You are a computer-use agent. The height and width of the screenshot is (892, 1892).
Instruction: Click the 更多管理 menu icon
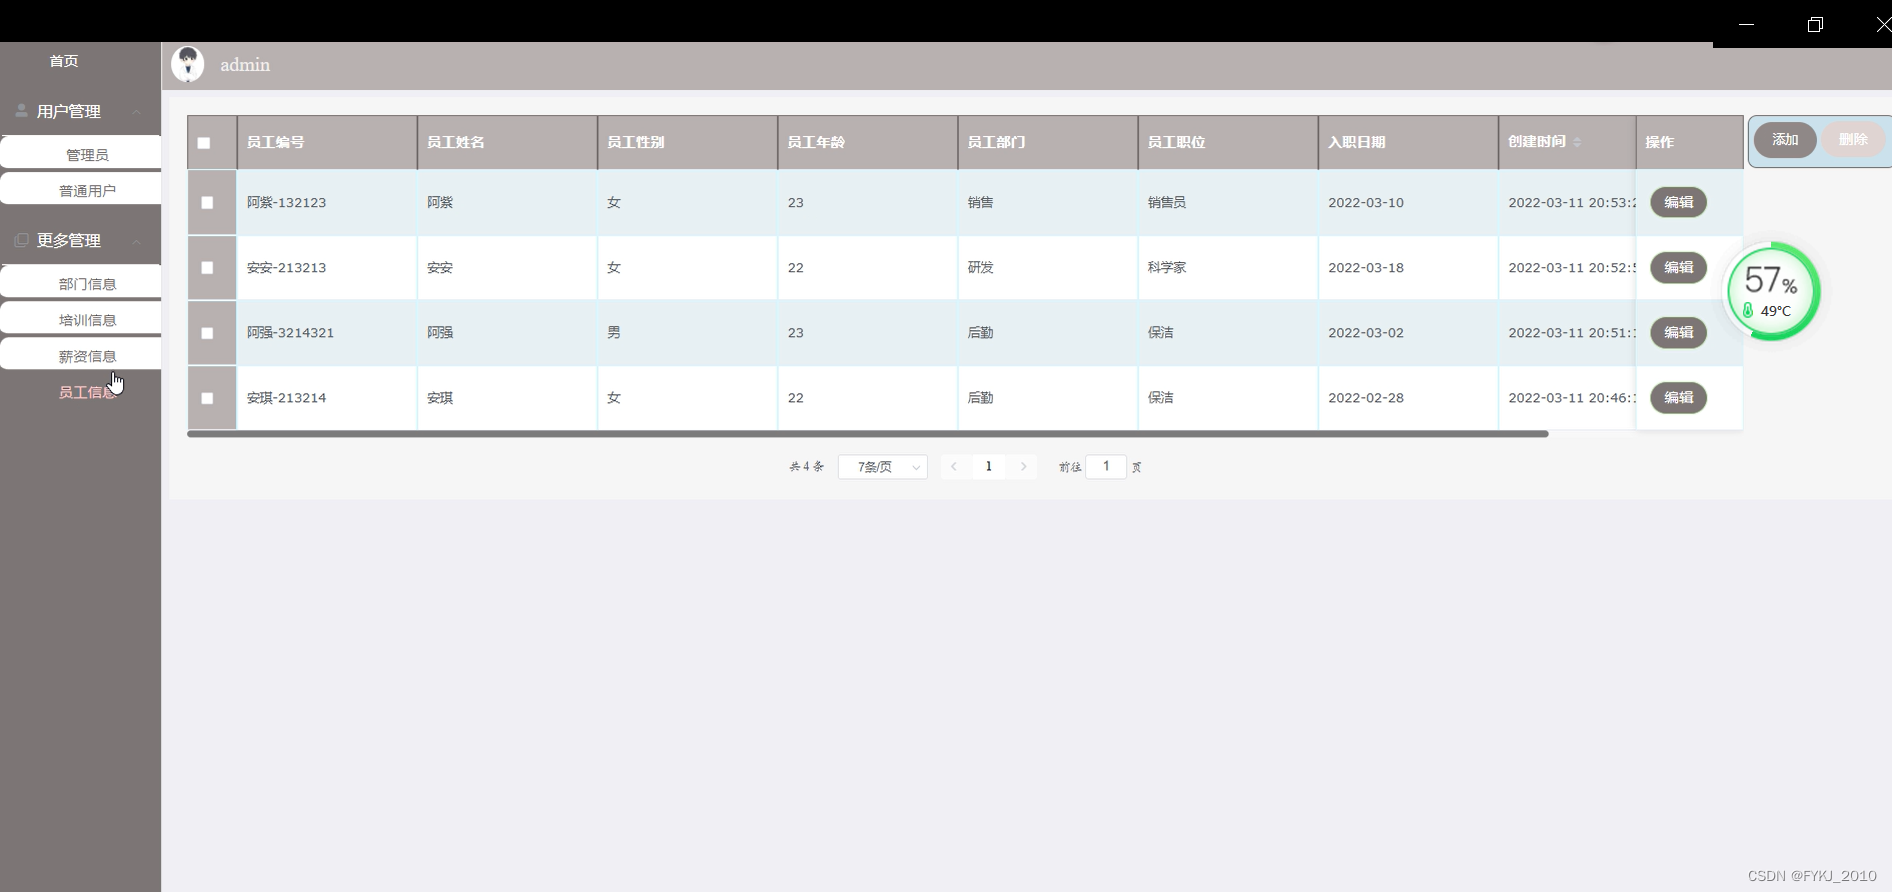click(21, 240)
